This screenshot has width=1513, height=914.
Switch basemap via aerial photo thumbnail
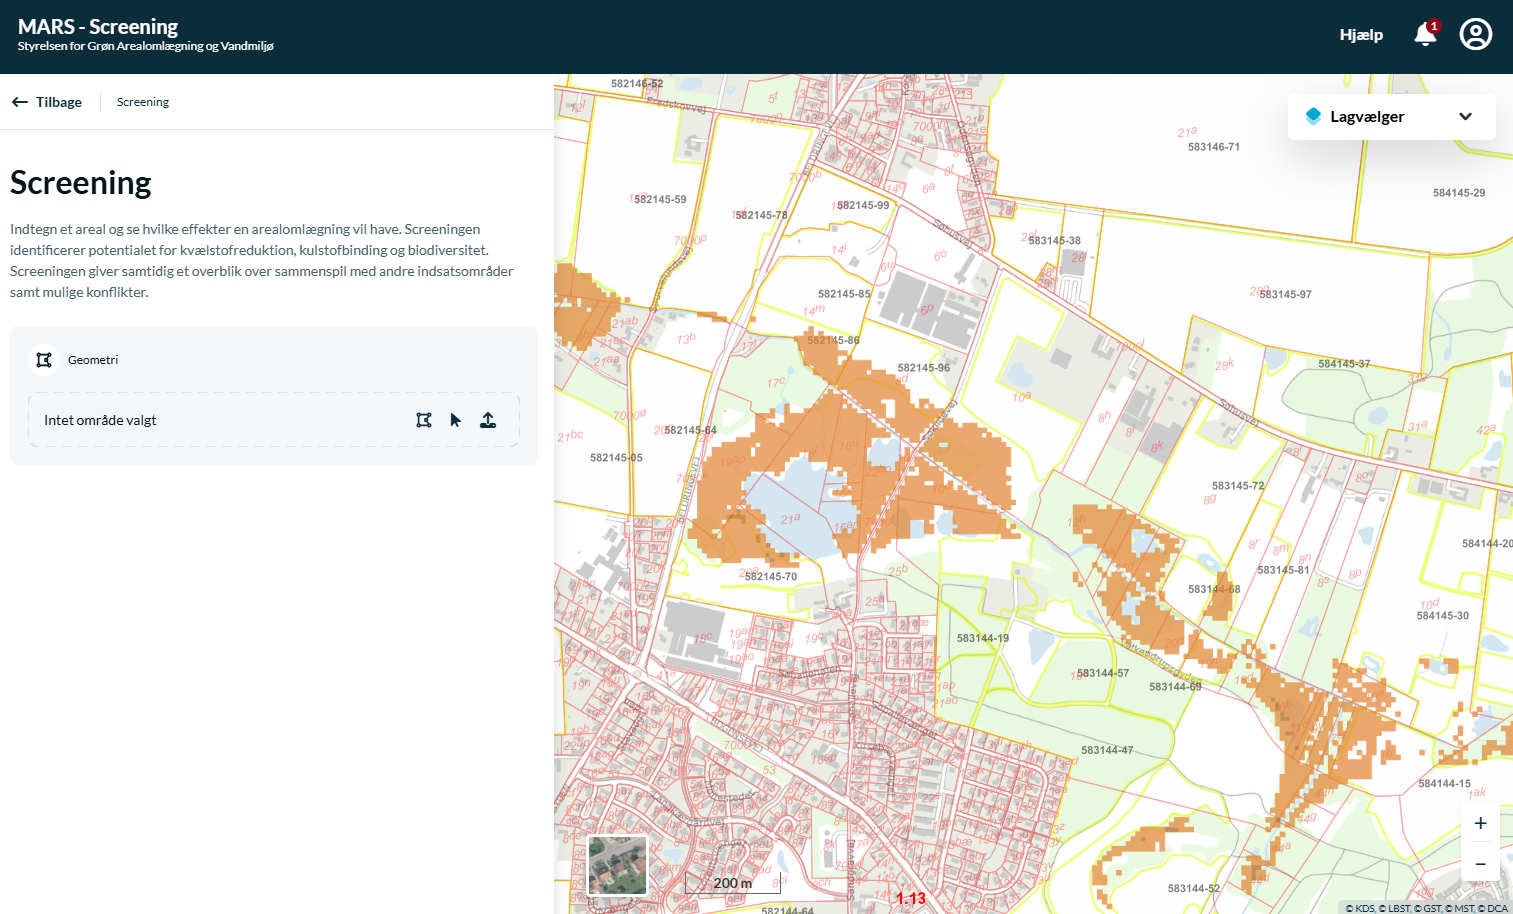[x=617, y=865]
